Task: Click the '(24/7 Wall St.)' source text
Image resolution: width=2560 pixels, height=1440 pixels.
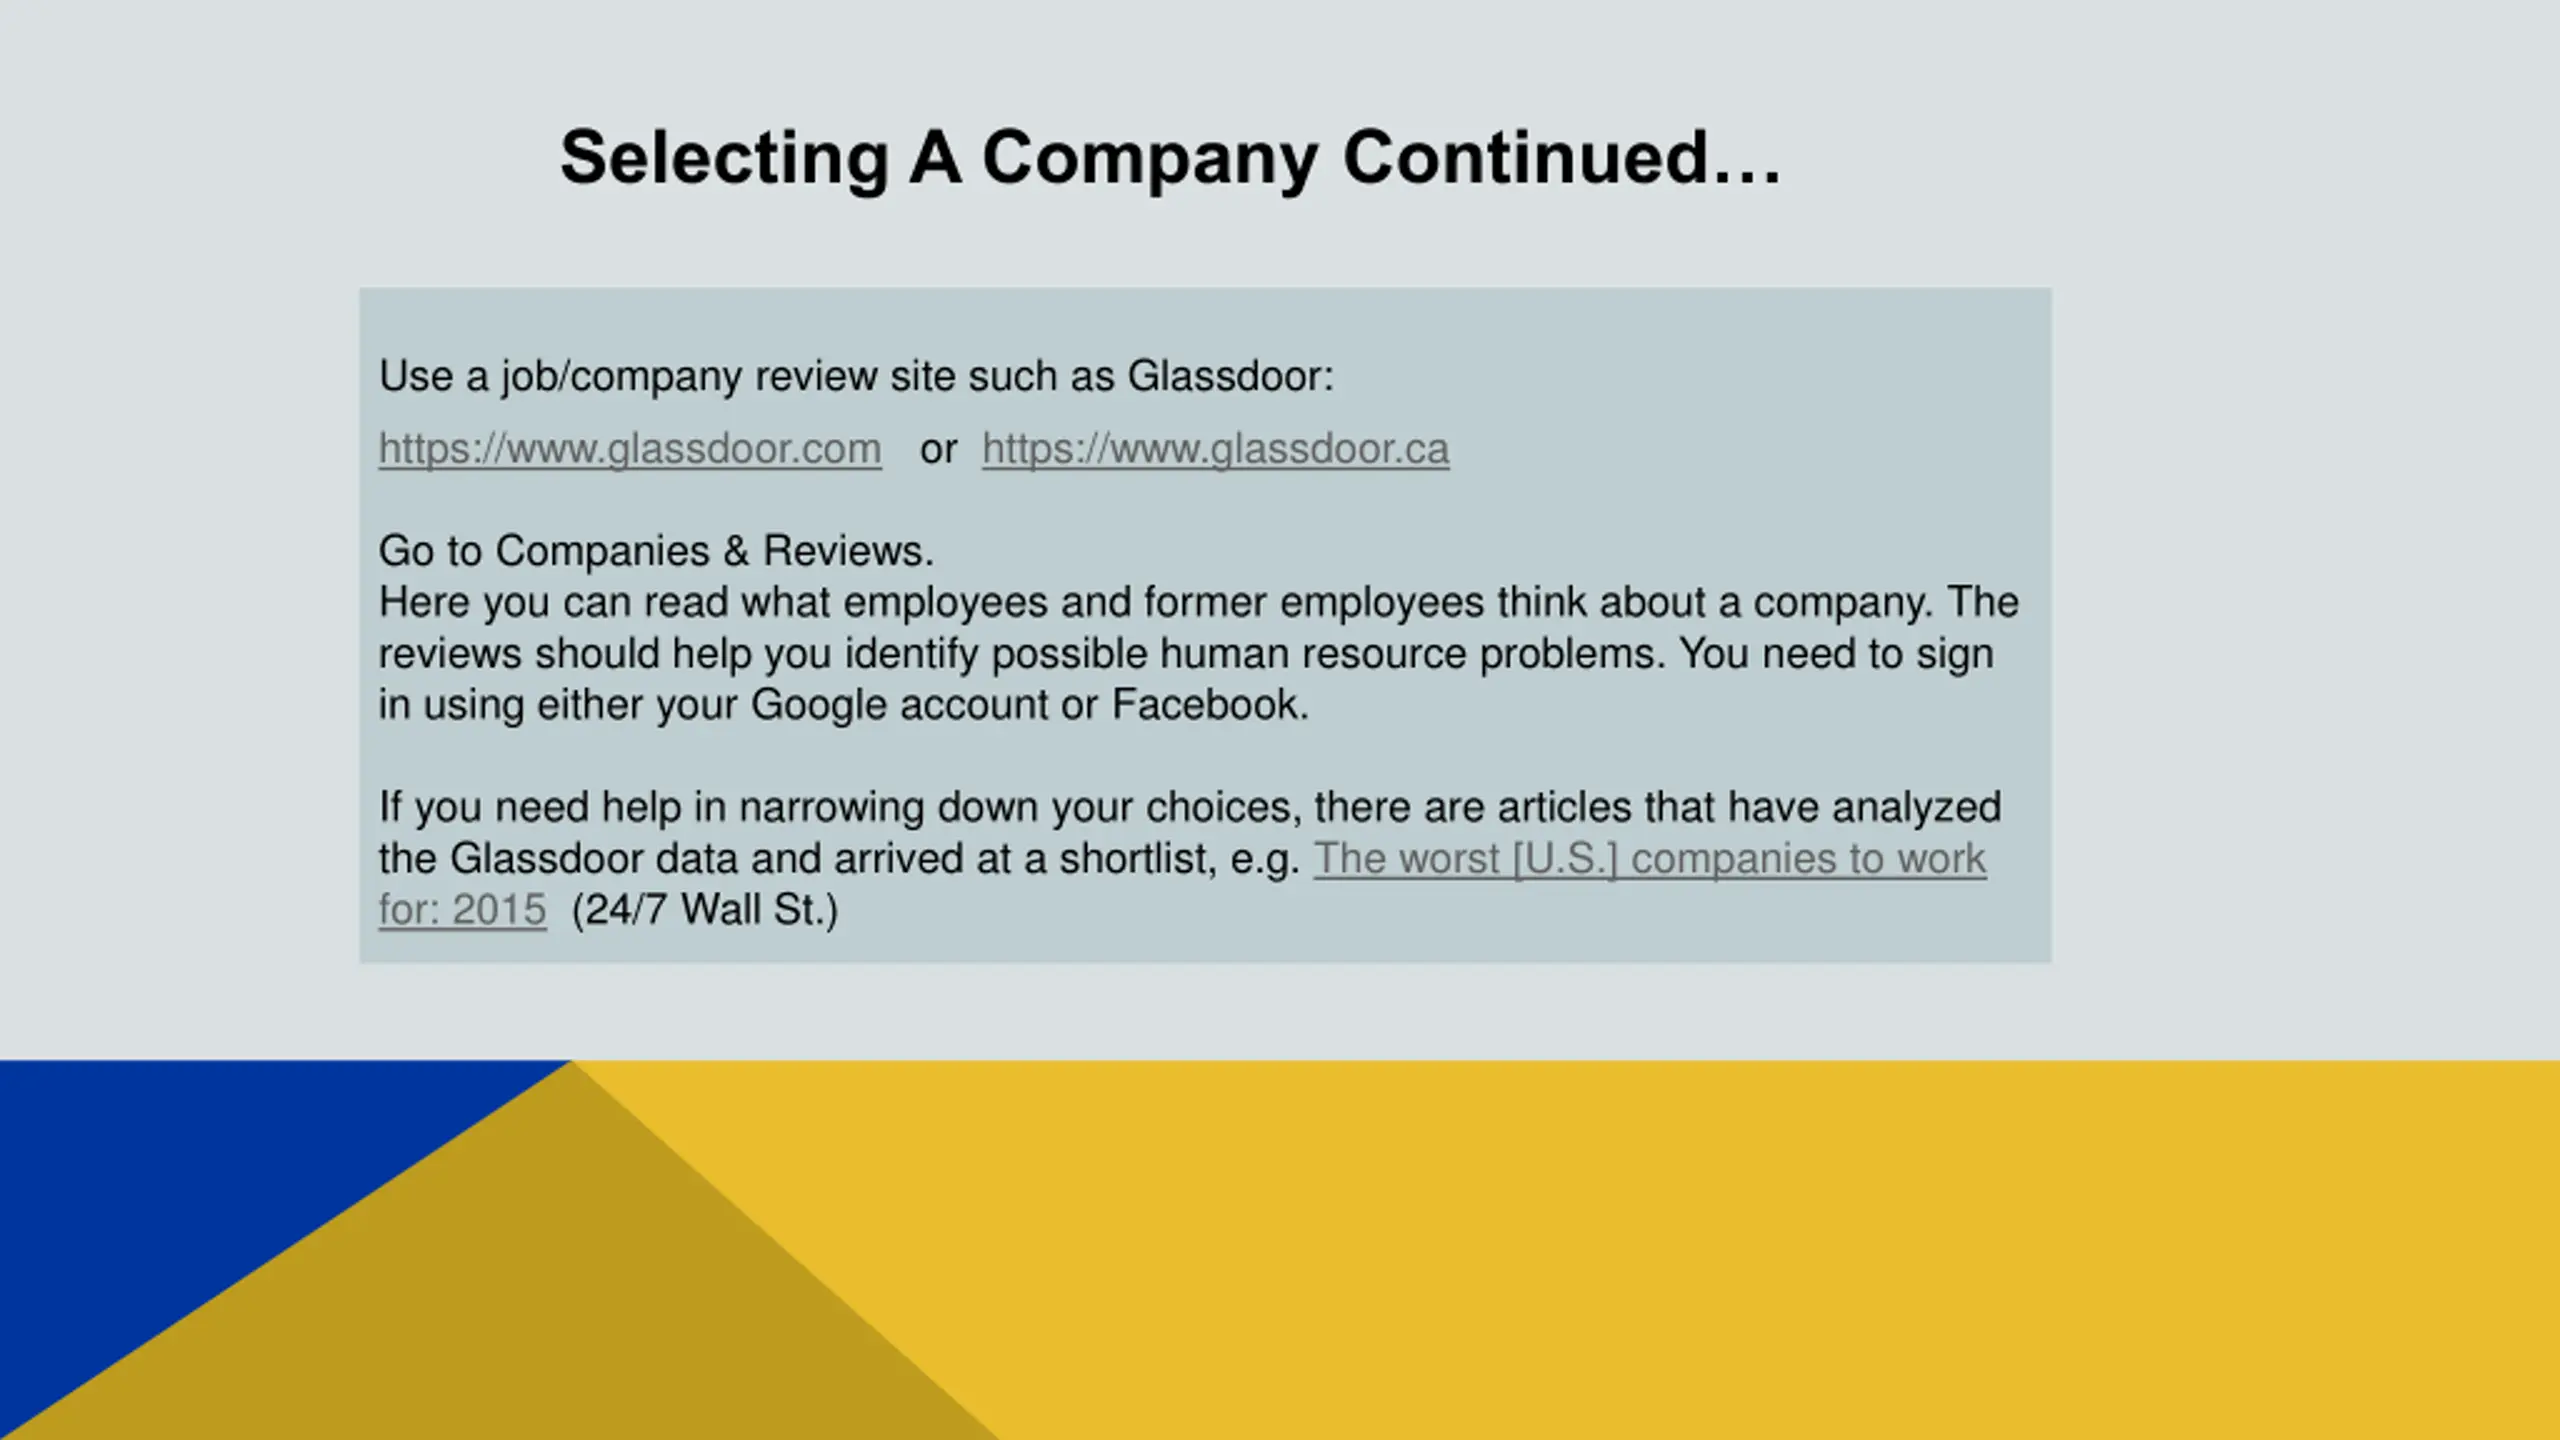Action: pyautogui.click(x=705, y=910)
